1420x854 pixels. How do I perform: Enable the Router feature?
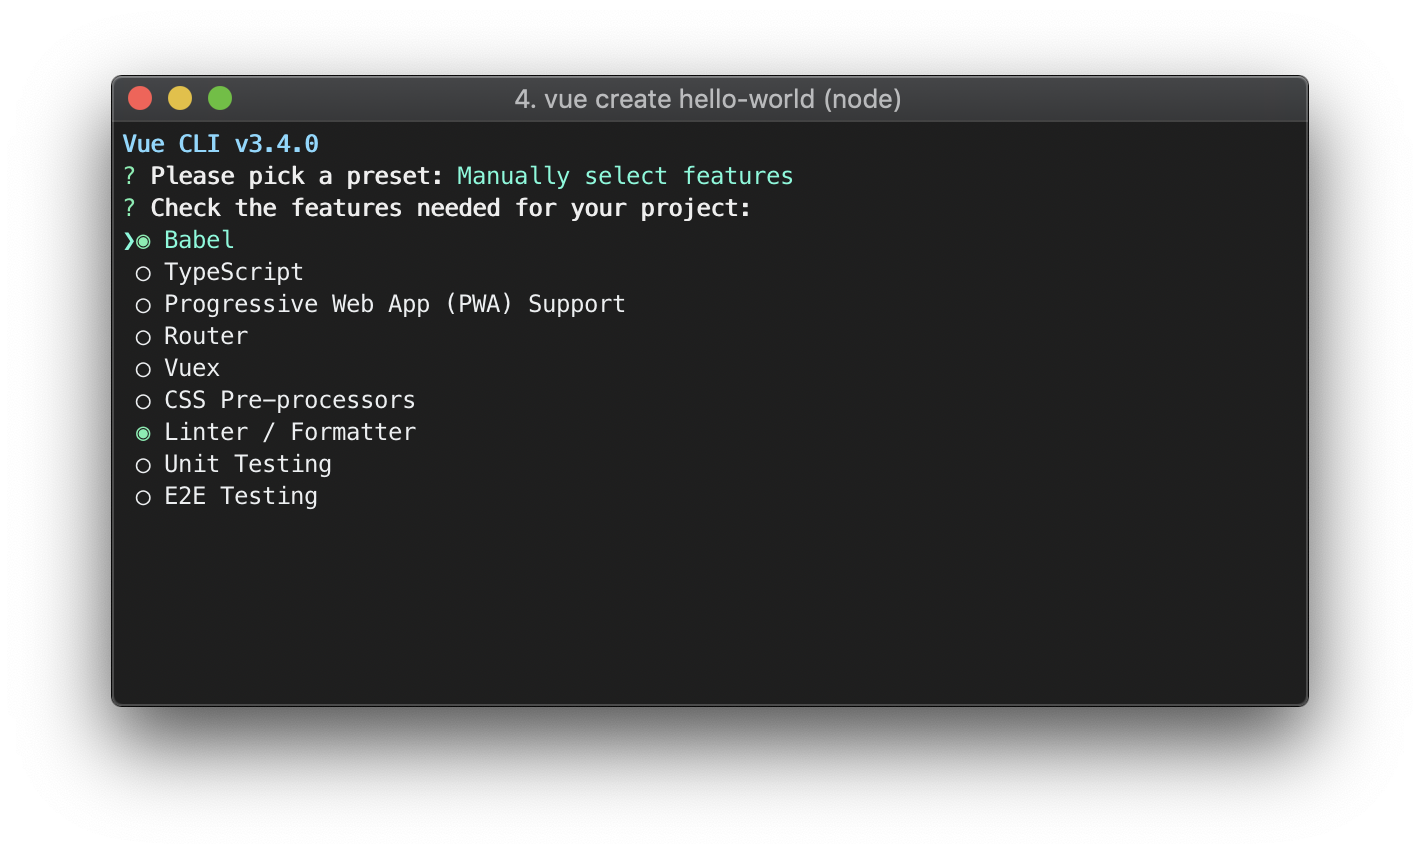coord(142,336)
